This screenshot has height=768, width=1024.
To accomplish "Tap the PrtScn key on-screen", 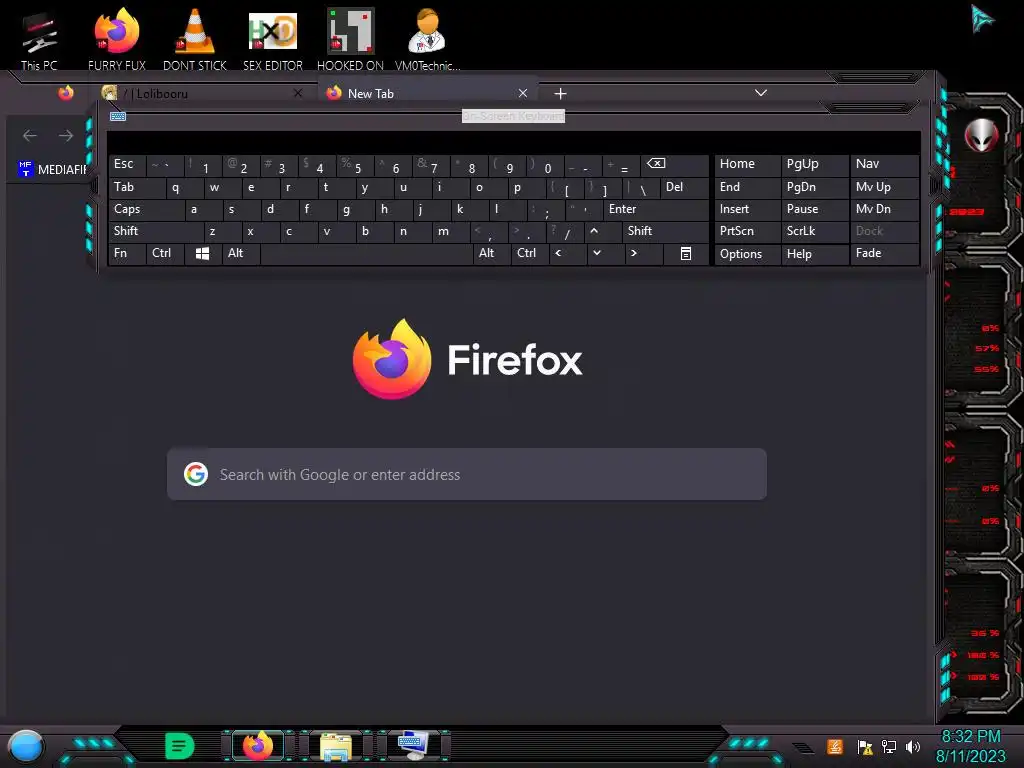I will coord(748,231).
